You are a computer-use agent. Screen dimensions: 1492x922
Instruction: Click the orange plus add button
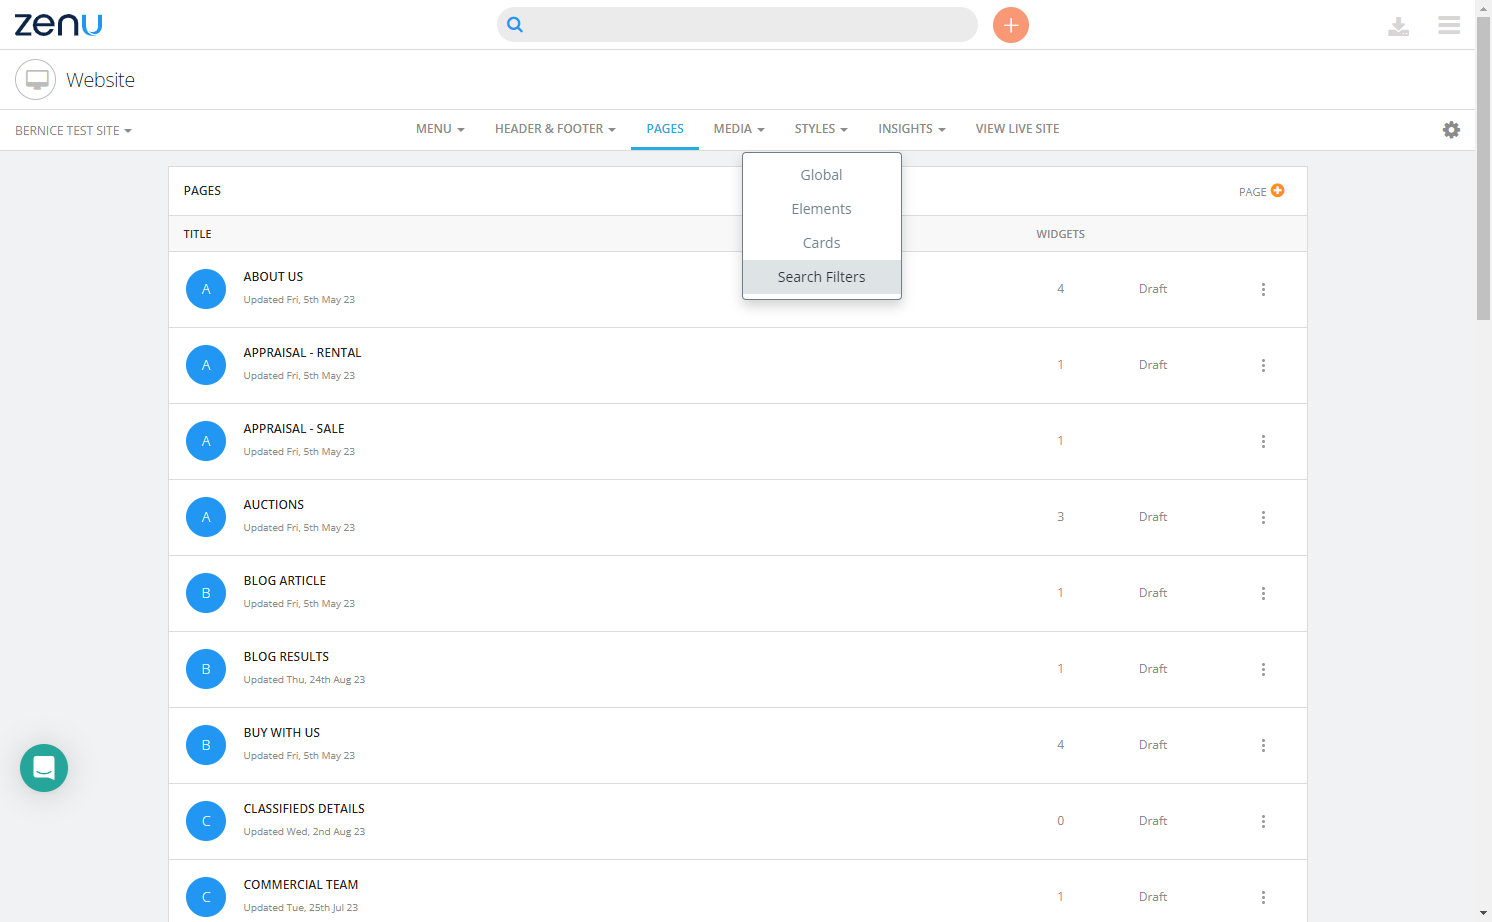[x=1011, y=25]
